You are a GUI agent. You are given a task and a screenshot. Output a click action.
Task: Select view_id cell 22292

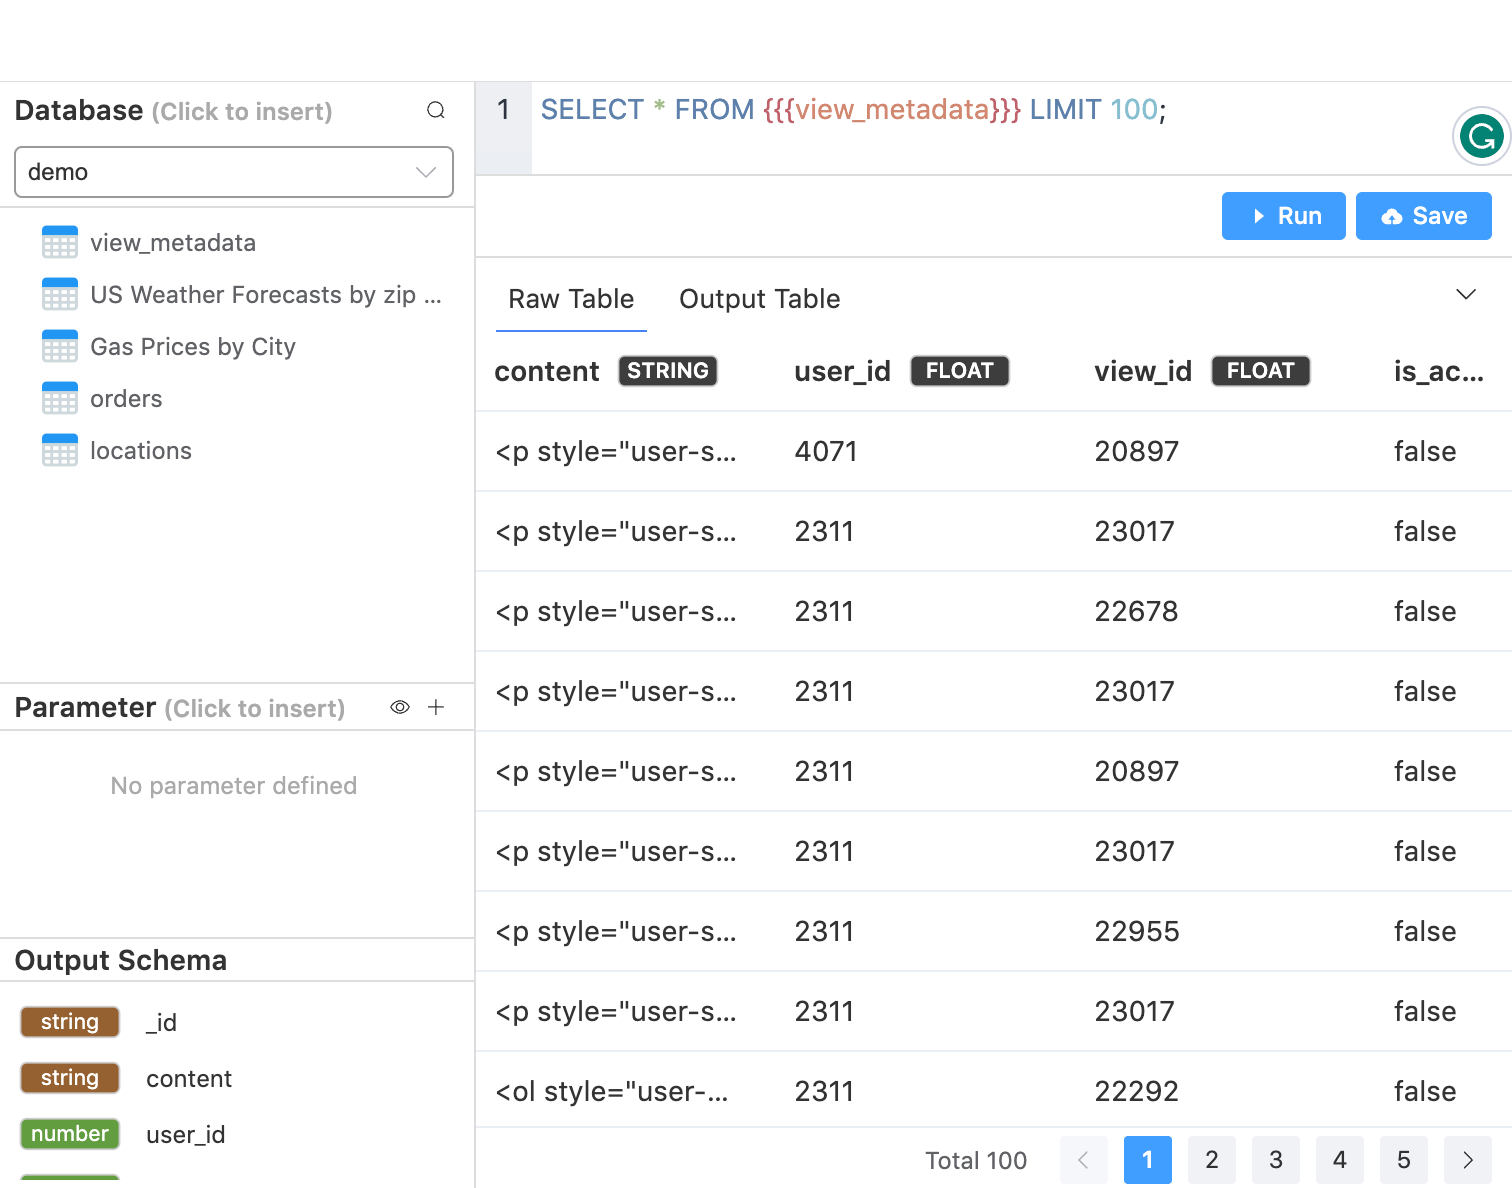[1136, 1091]
